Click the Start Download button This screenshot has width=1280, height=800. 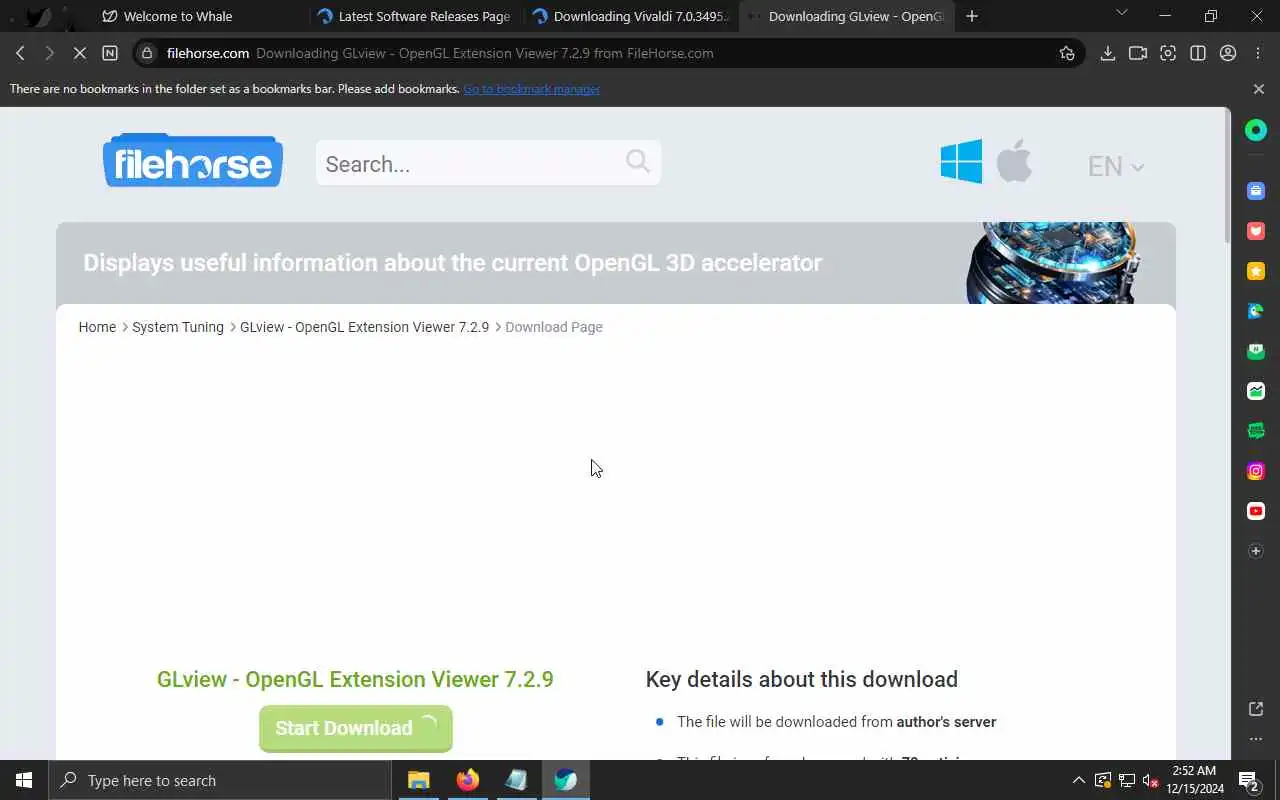click(x=355, y=728)
